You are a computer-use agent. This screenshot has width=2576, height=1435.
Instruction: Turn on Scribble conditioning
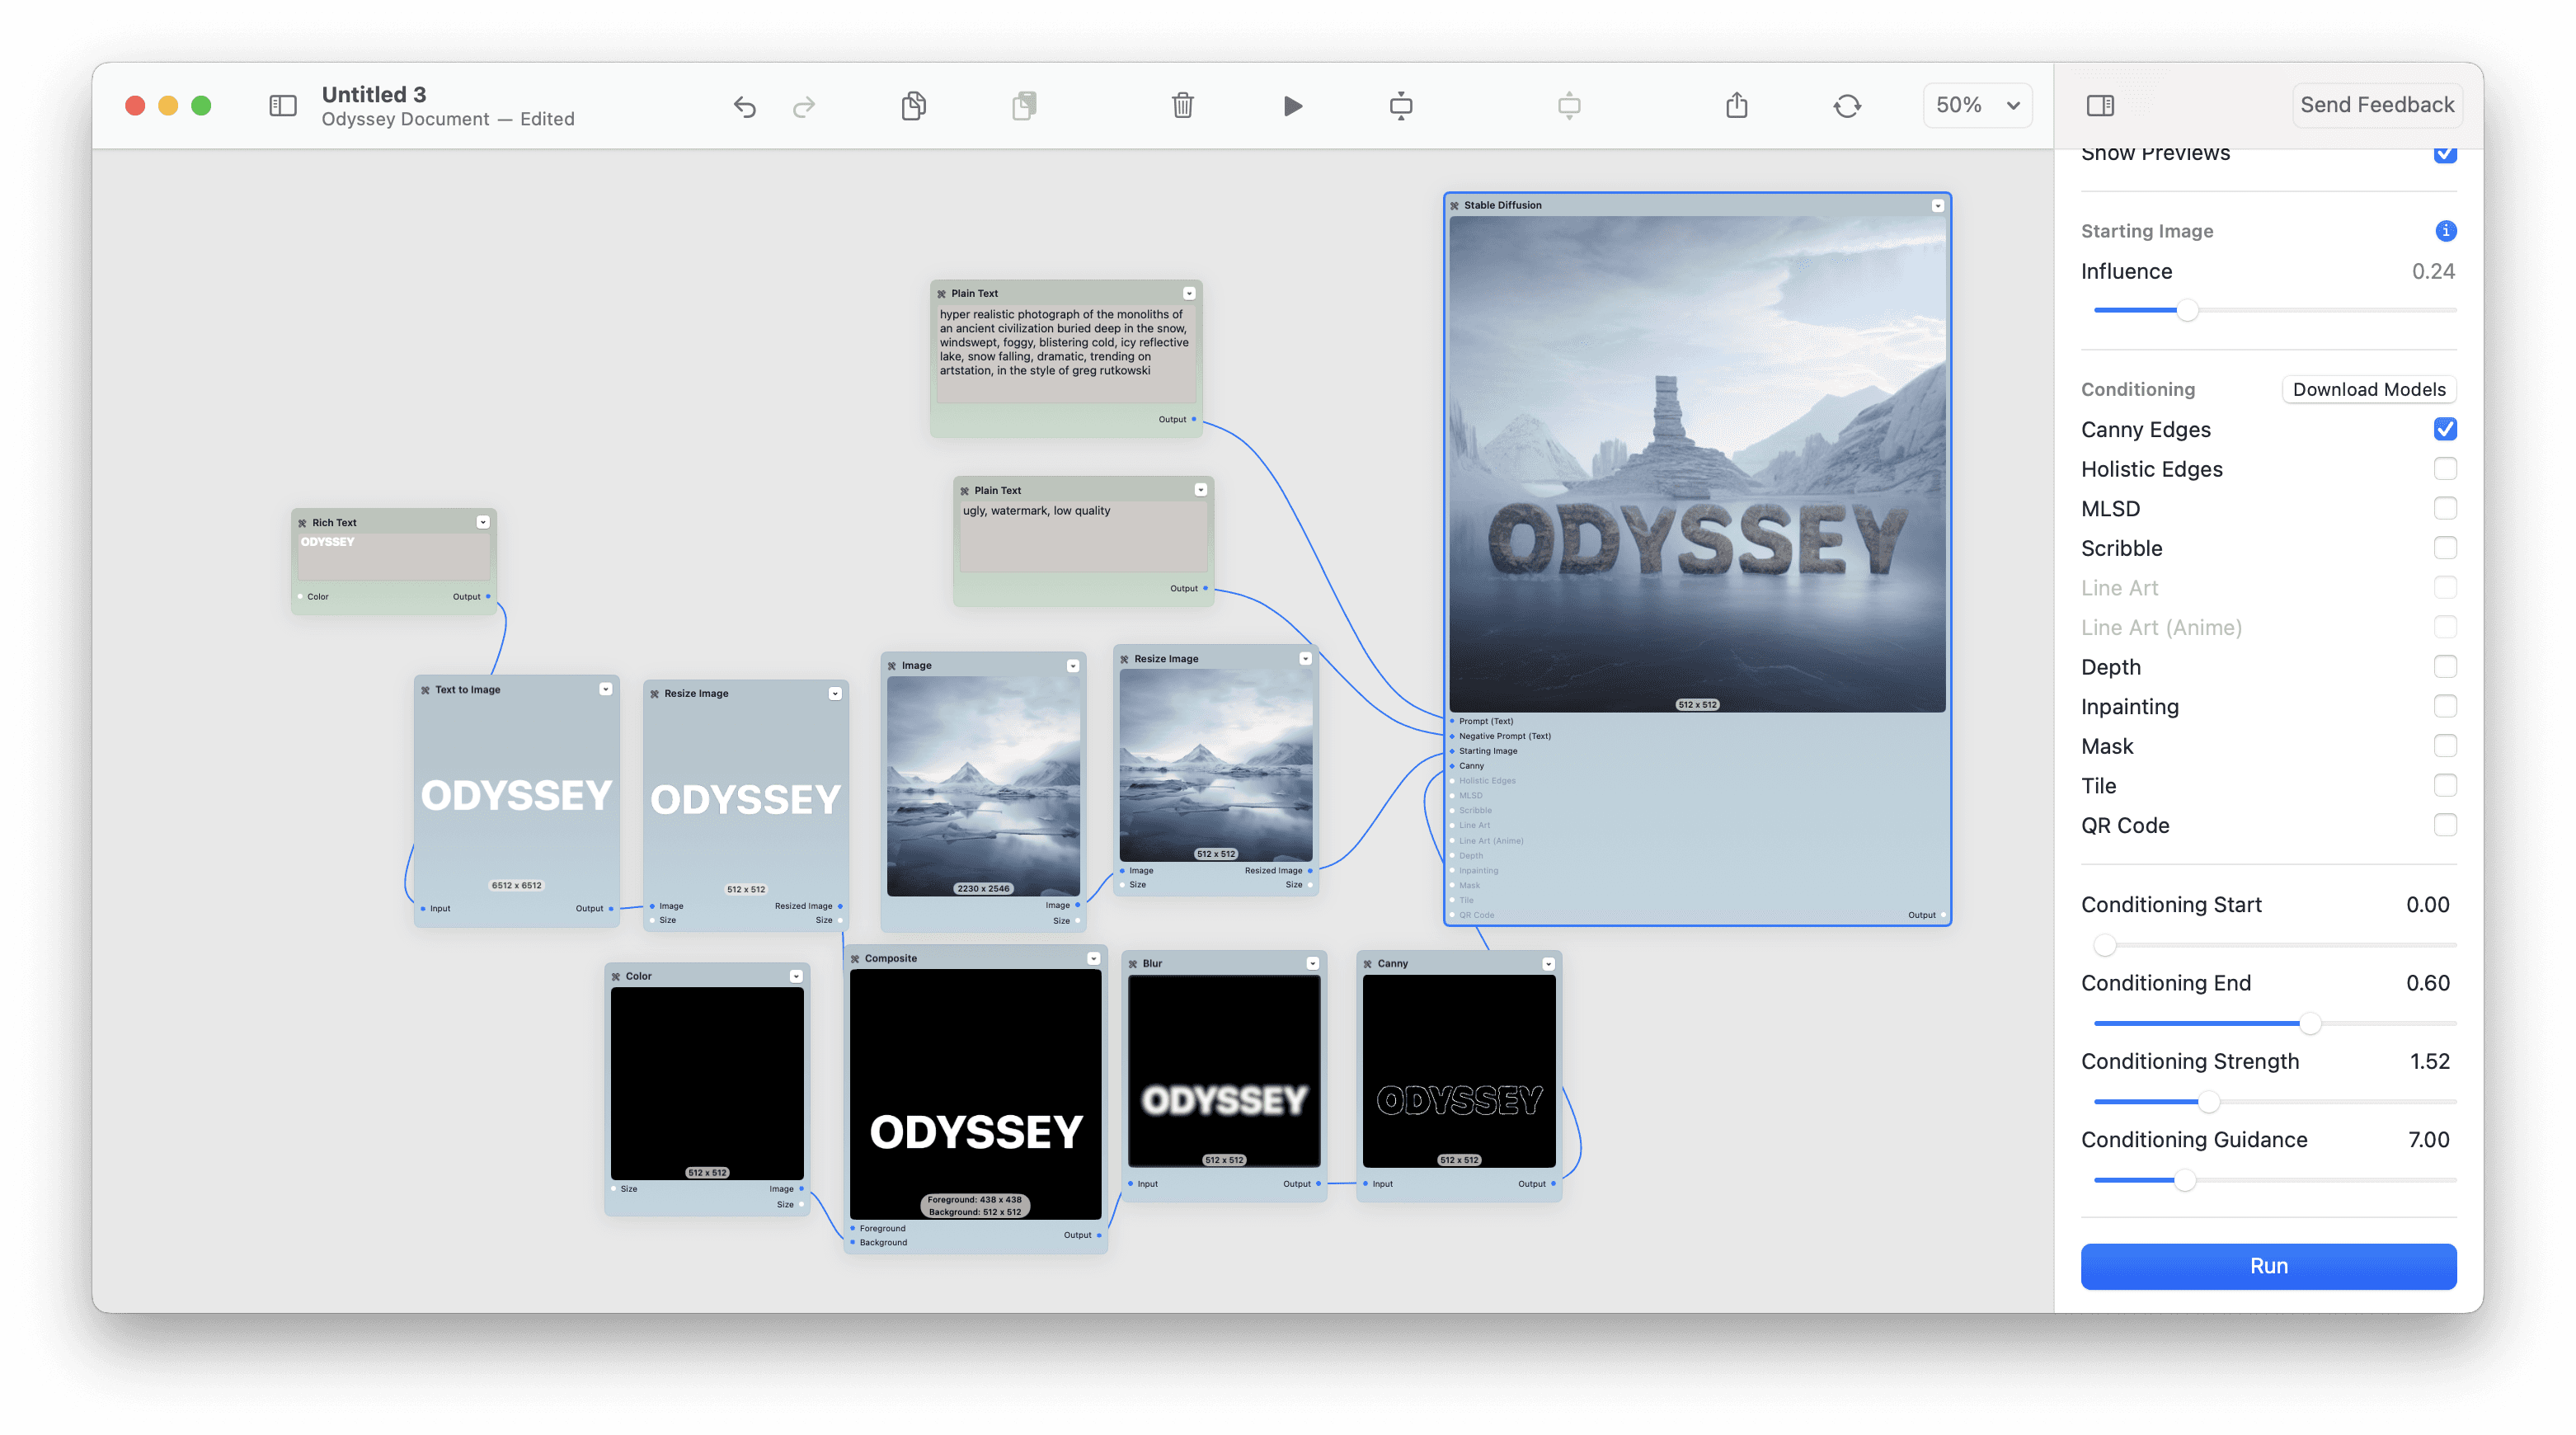click(2444, 548)
